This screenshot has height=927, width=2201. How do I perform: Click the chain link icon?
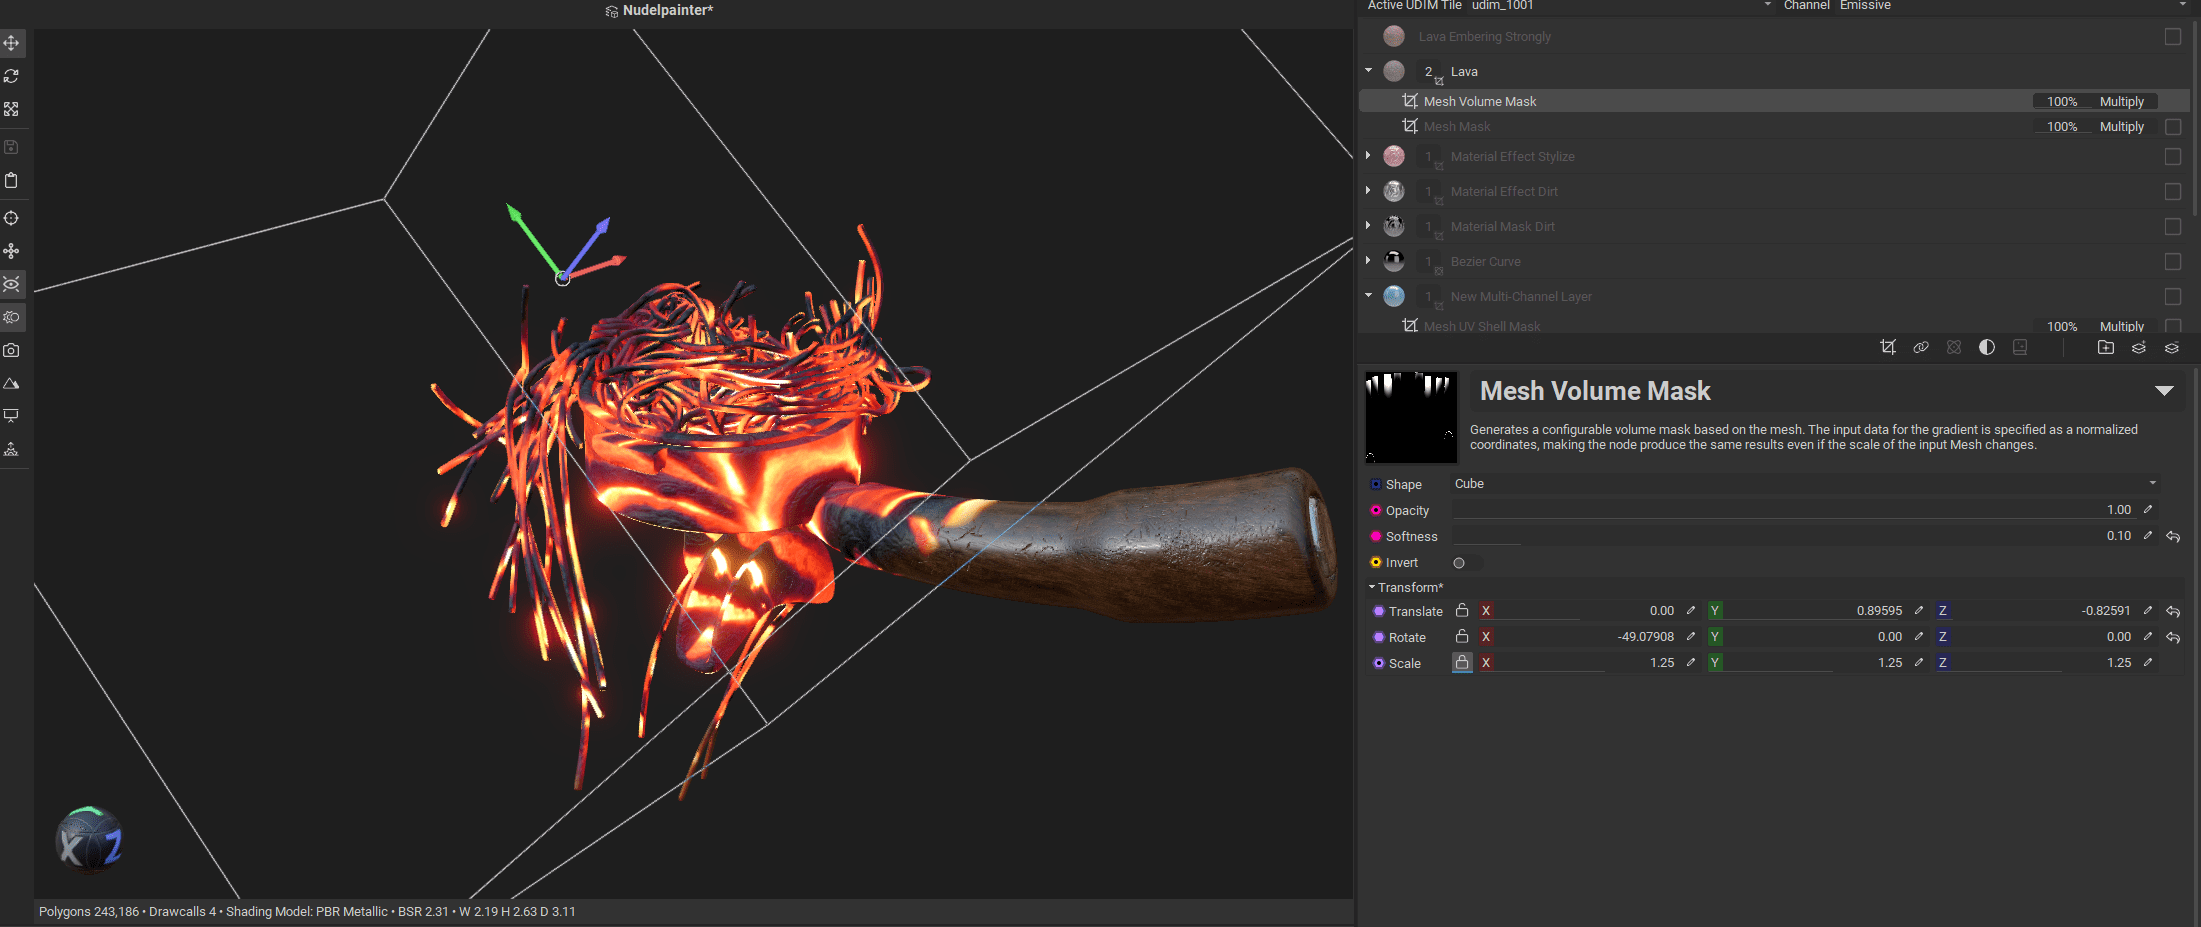point(1920,347)
